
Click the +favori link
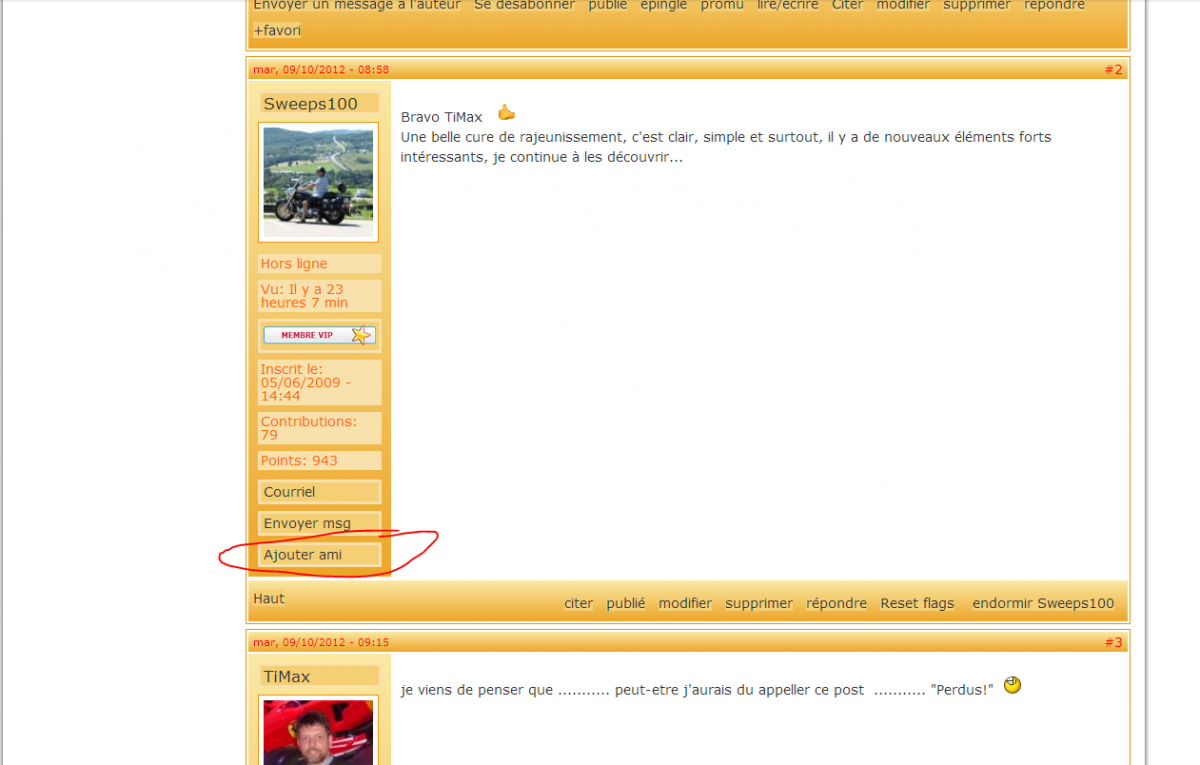point(277,30)
